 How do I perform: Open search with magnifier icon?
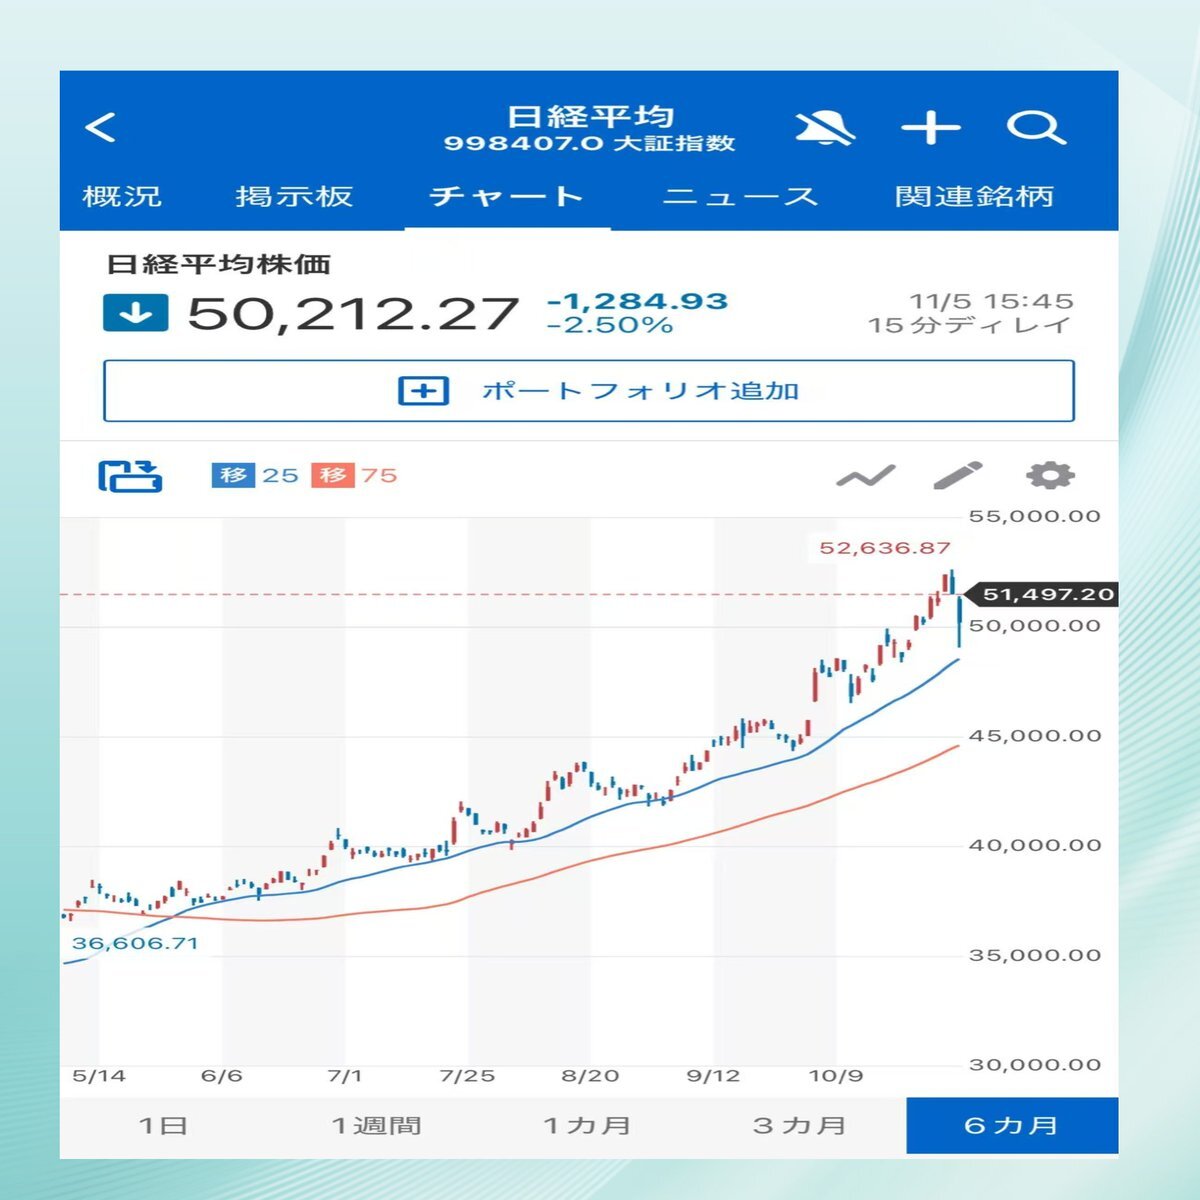click(x=1035, y=129)
